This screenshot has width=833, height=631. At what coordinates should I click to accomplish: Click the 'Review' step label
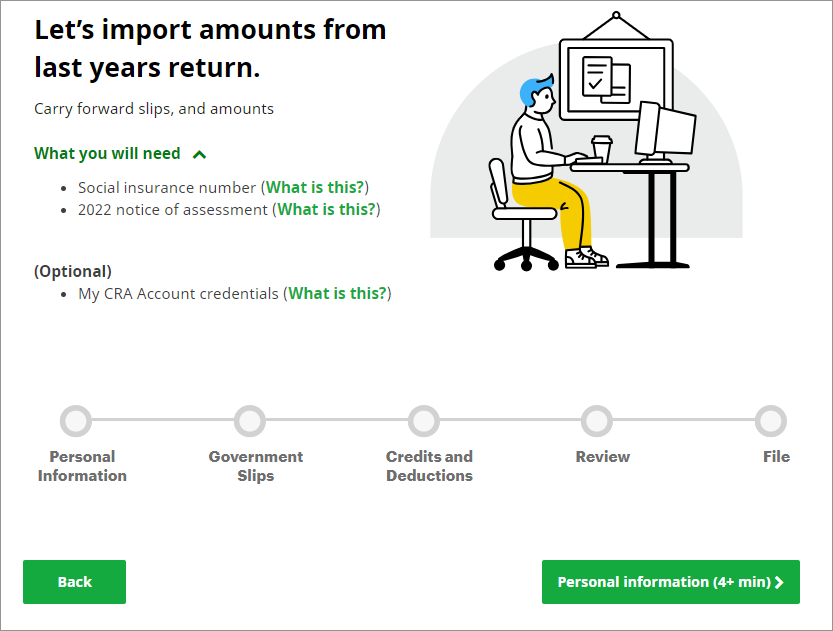(603, 457)
